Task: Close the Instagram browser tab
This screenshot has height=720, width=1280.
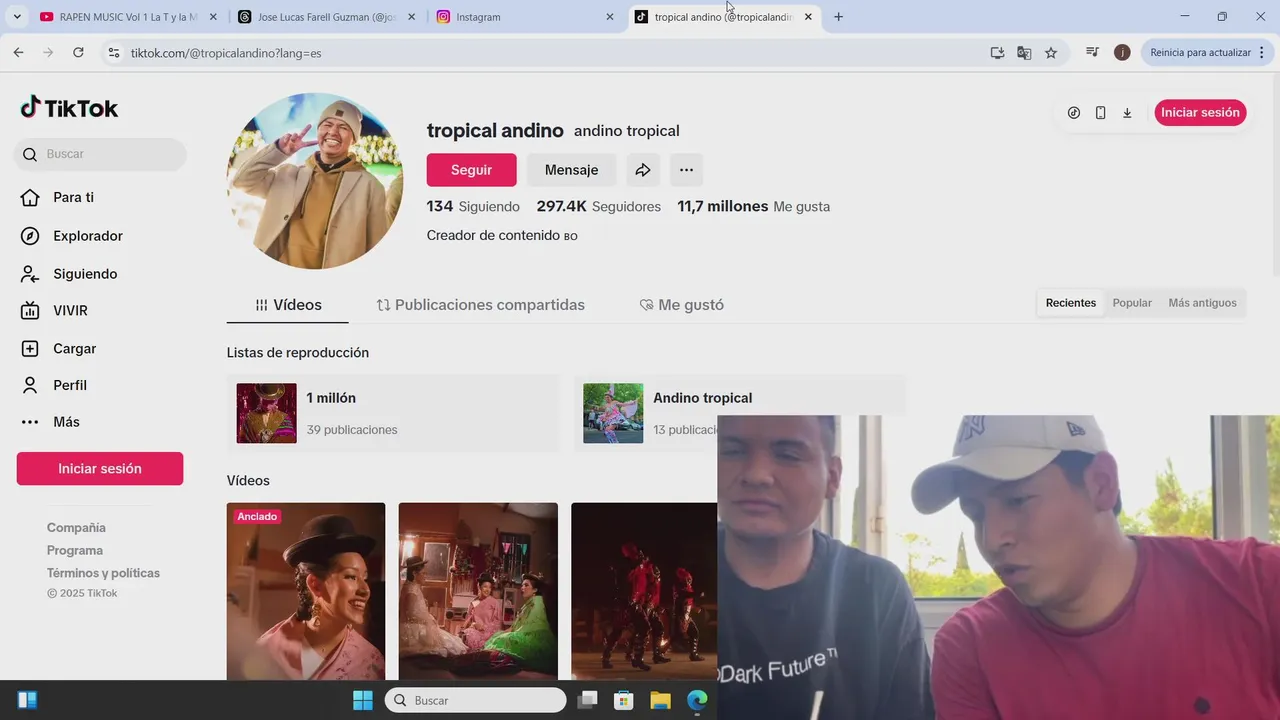Action: (x=610, y=17)
